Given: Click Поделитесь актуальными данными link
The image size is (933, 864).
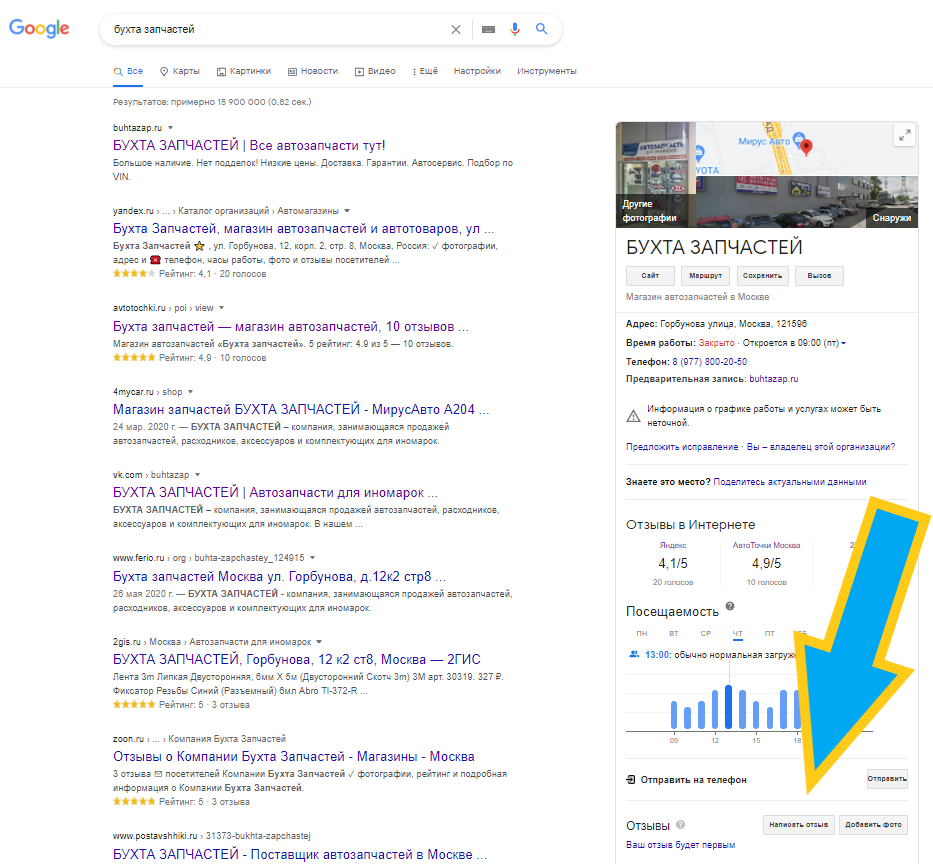Looking at the screenshot, I should coord(790,482).
